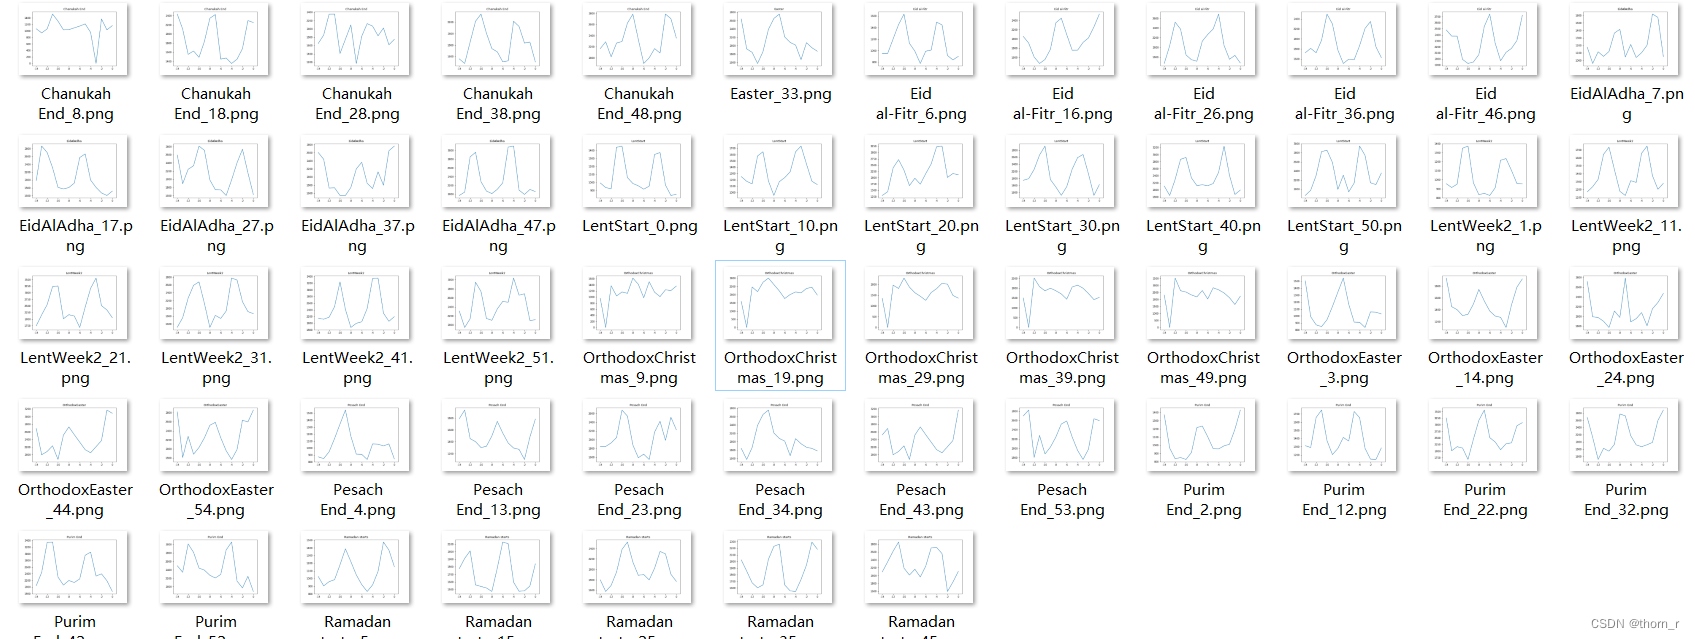Select the OrthodoxEaster_14.png thumbnail
Screen dimensions: 1695x639
pyautogui.click(x=1484, y=304)
